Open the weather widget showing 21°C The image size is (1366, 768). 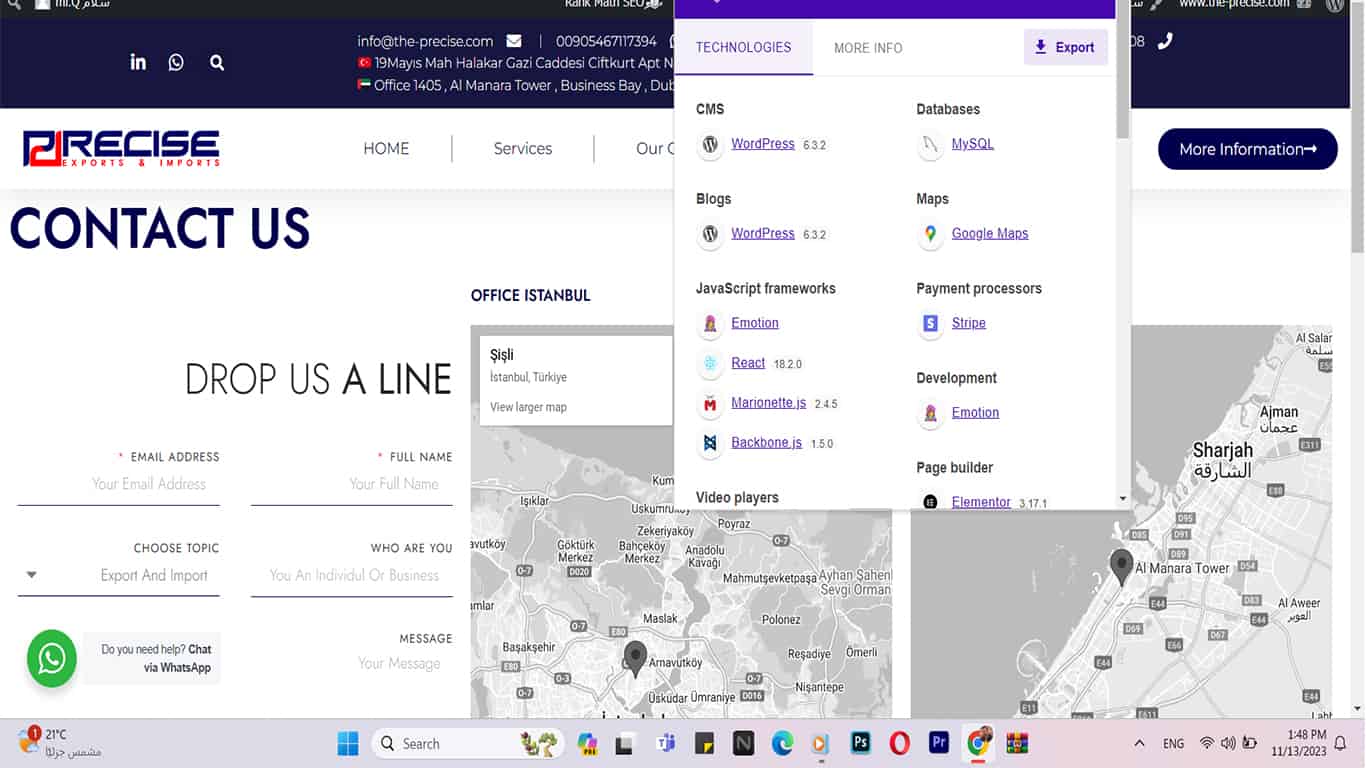click(x=60, y=743)
